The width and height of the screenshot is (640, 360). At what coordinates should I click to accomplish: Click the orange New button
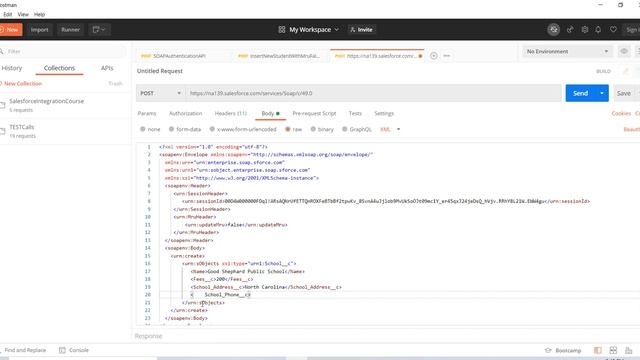11,29
